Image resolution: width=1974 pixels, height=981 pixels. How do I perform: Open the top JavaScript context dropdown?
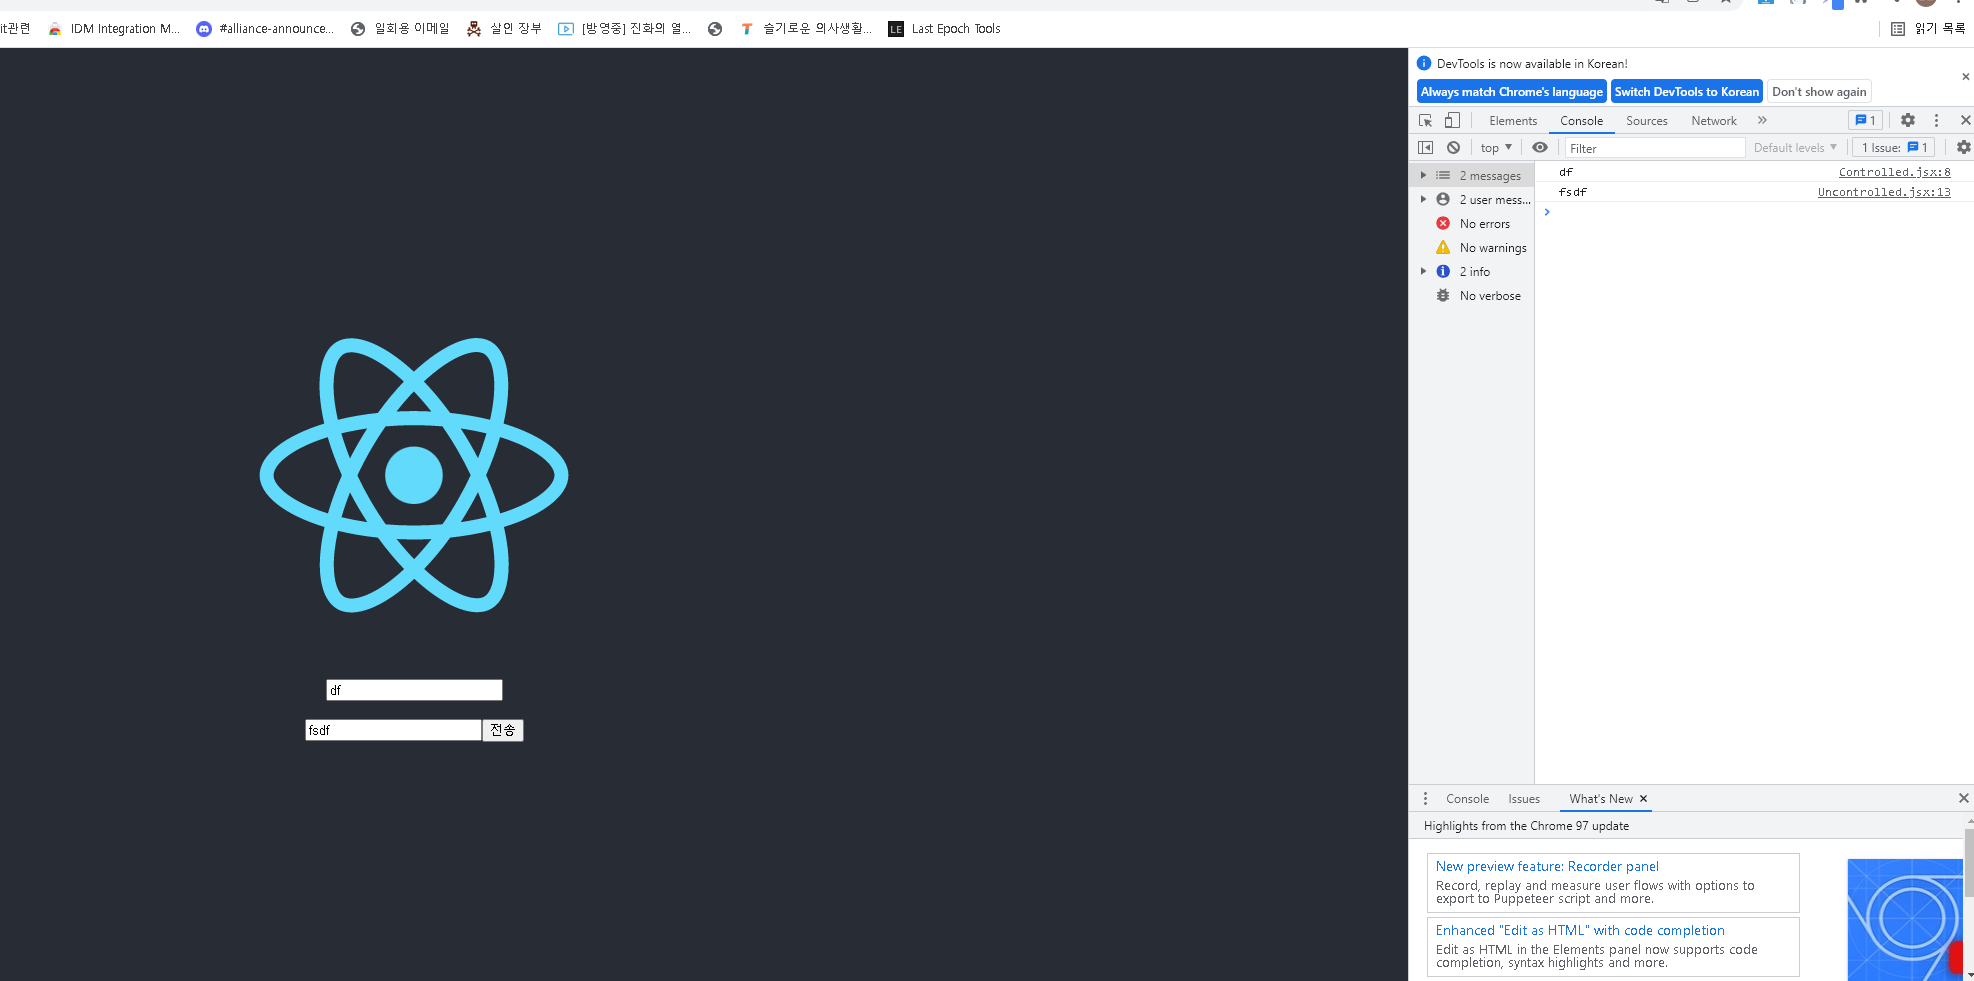[x=1496, y=148]
